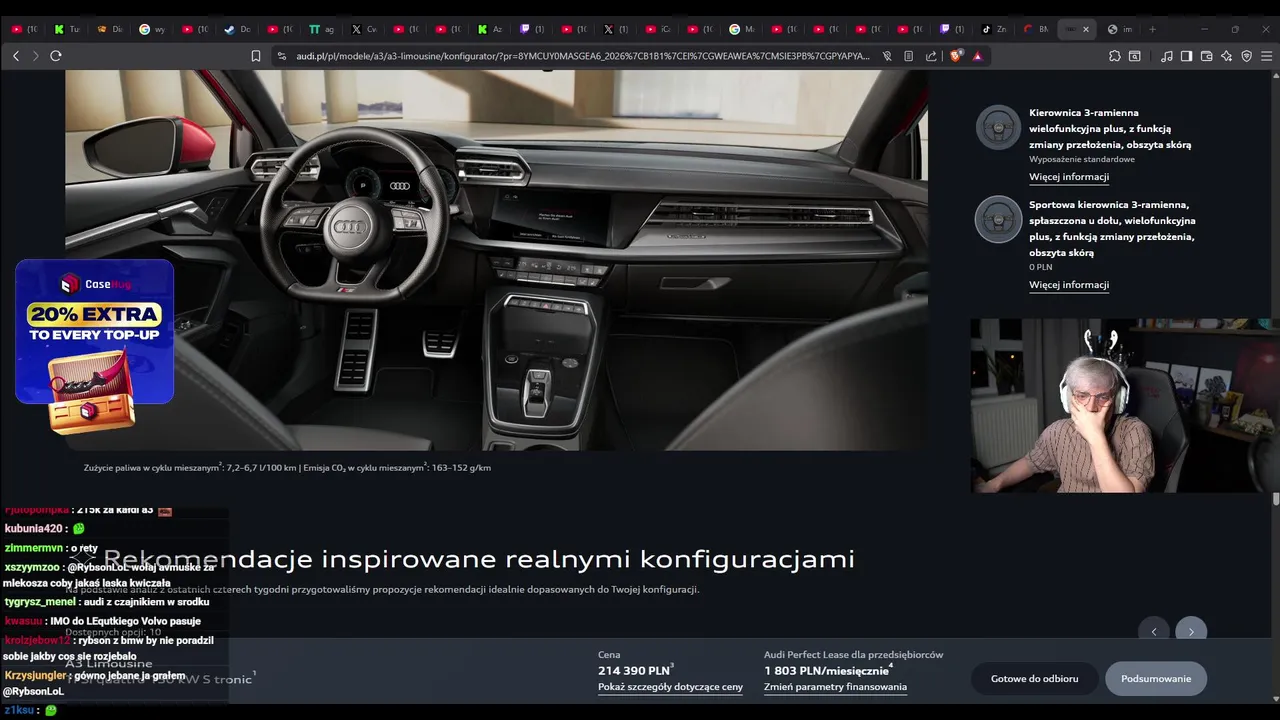Screen dimensions: 1280x720
Task: Switch to the tab labeled ag
Action: 321,29
